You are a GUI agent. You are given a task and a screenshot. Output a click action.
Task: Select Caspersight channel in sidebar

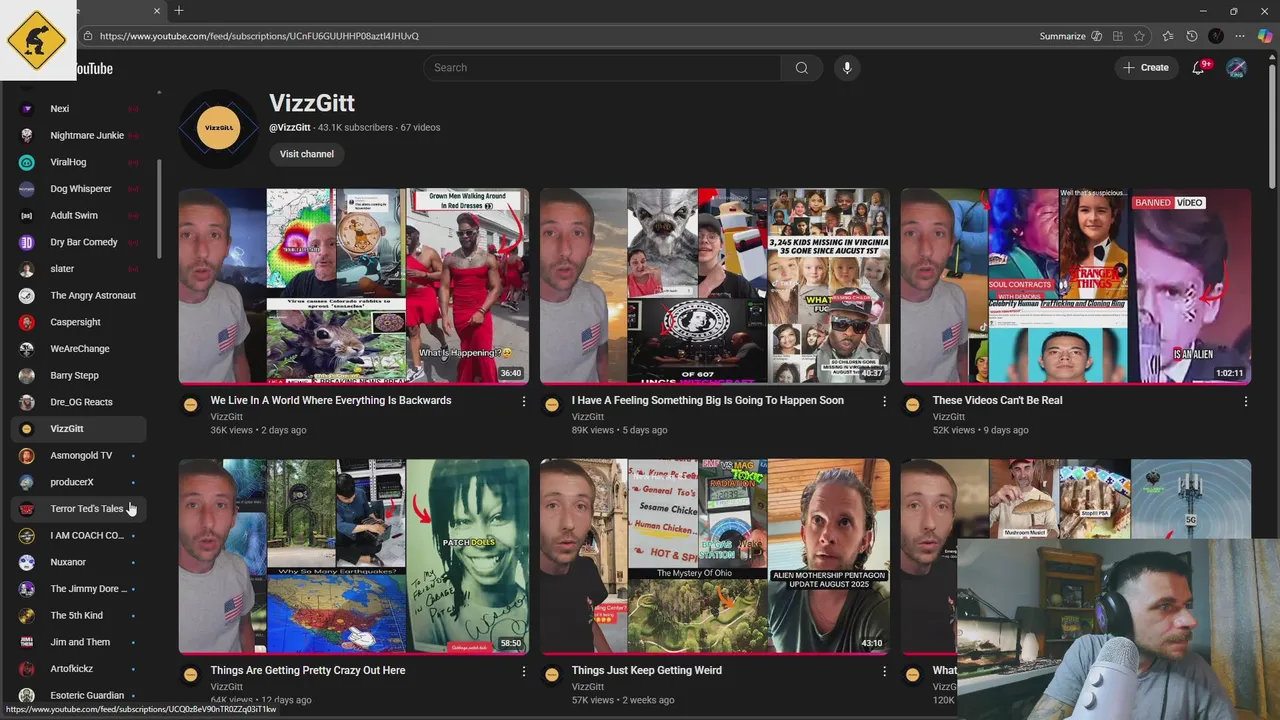point(78,322)
